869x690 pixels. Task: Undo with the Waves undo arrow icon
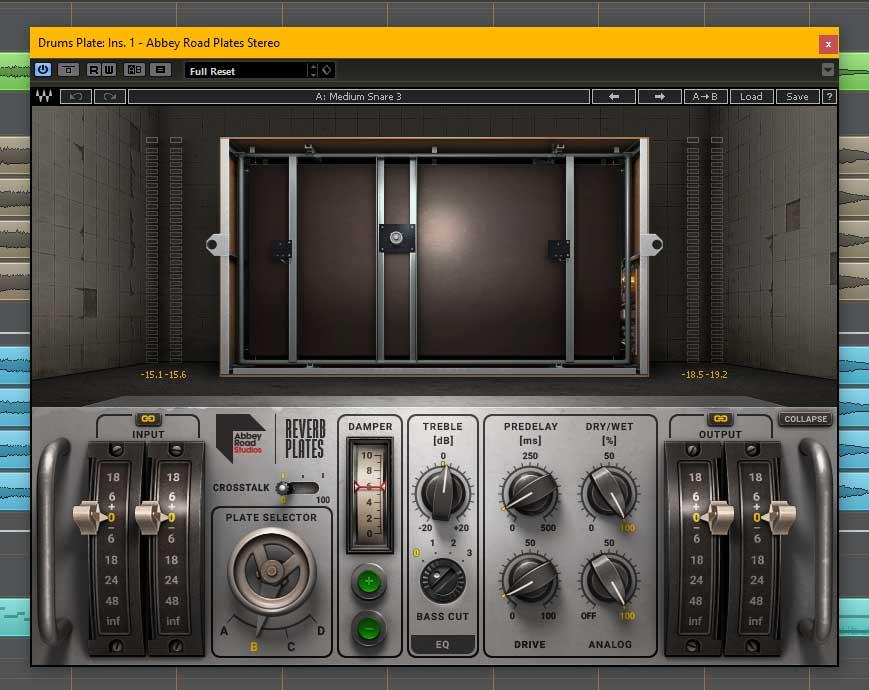[x=75, y=97]
